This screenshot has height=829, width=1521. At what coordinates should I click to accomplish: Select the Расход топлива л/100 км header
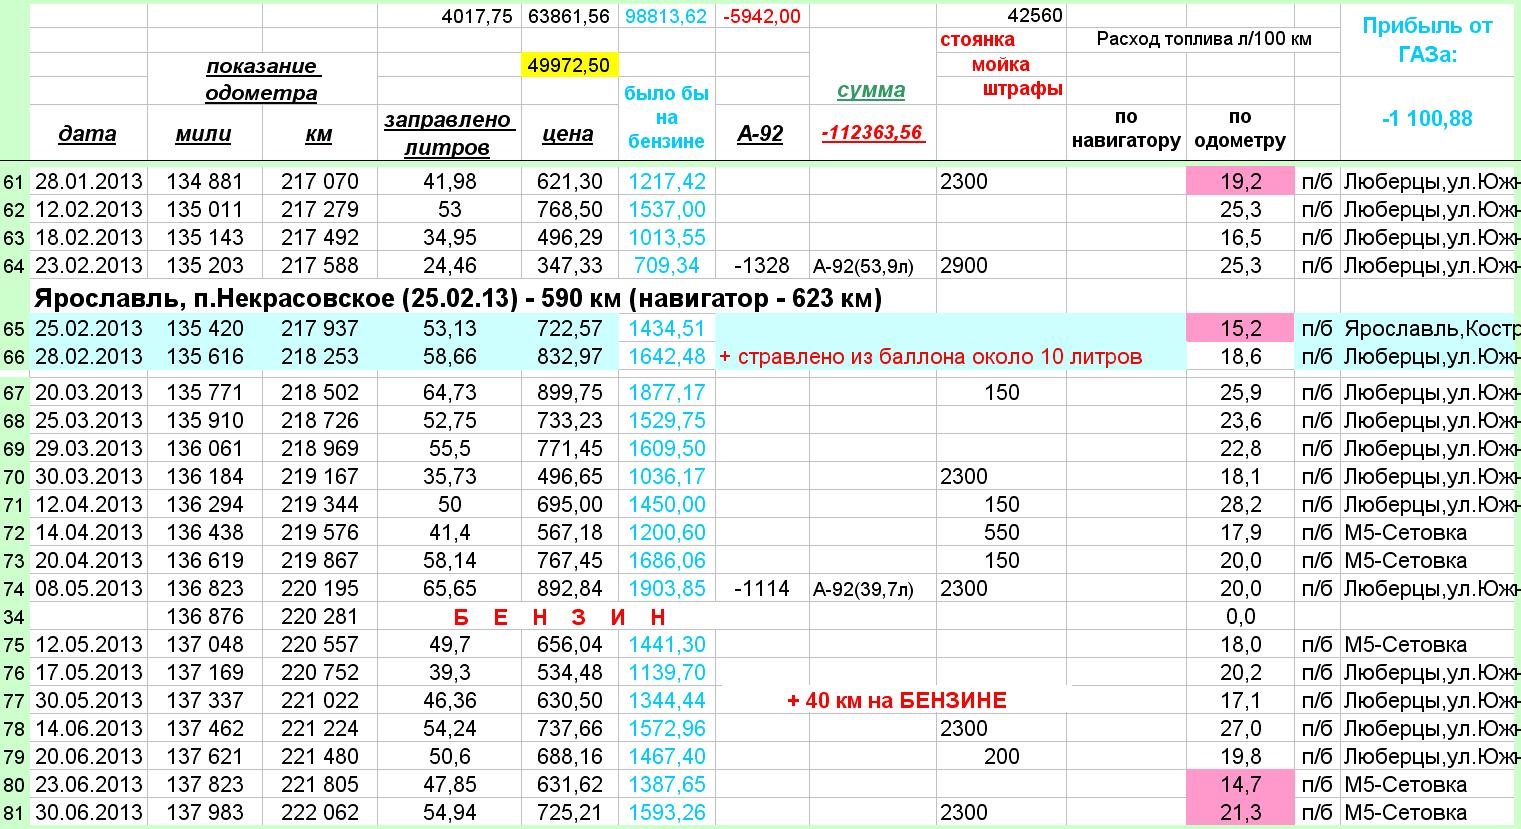pyautogui.click(x=1203, y=39)
